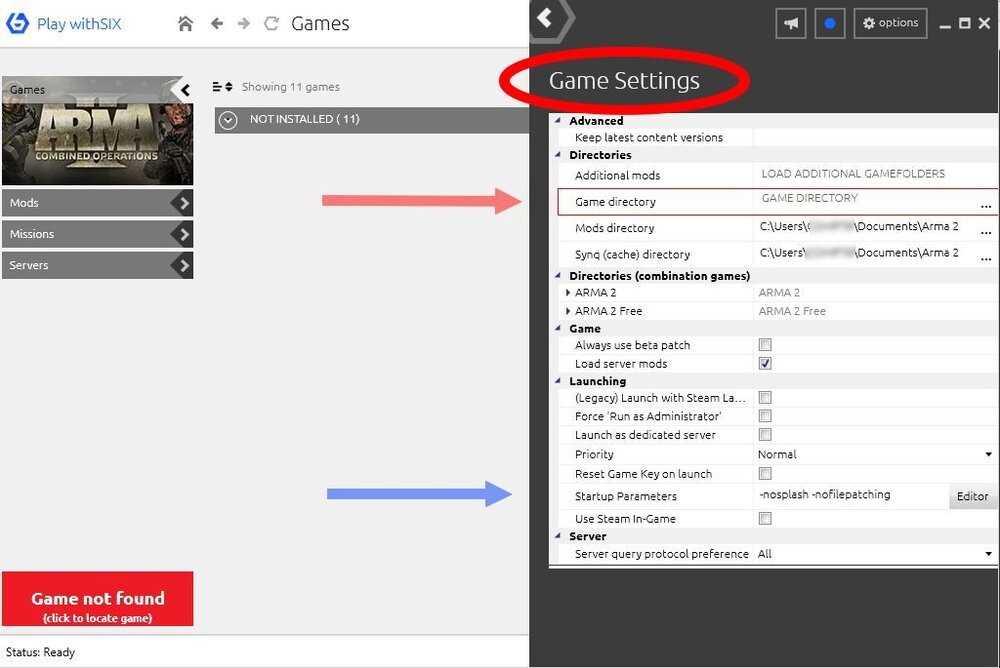Go to the Home page icon
1000x668 pixels.
click(186, 24)
